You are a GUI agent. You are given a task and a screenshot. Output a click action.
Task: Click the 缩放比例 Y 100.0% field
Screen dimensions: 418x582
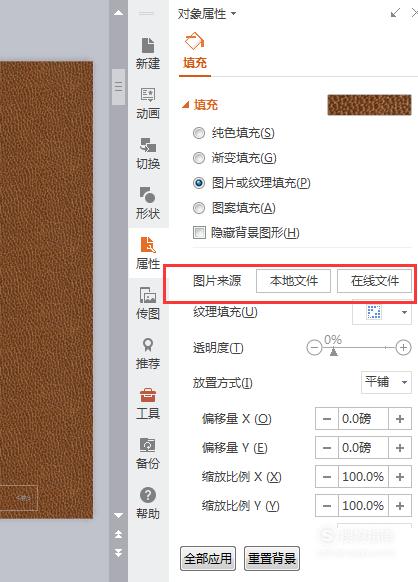point(363,506)
